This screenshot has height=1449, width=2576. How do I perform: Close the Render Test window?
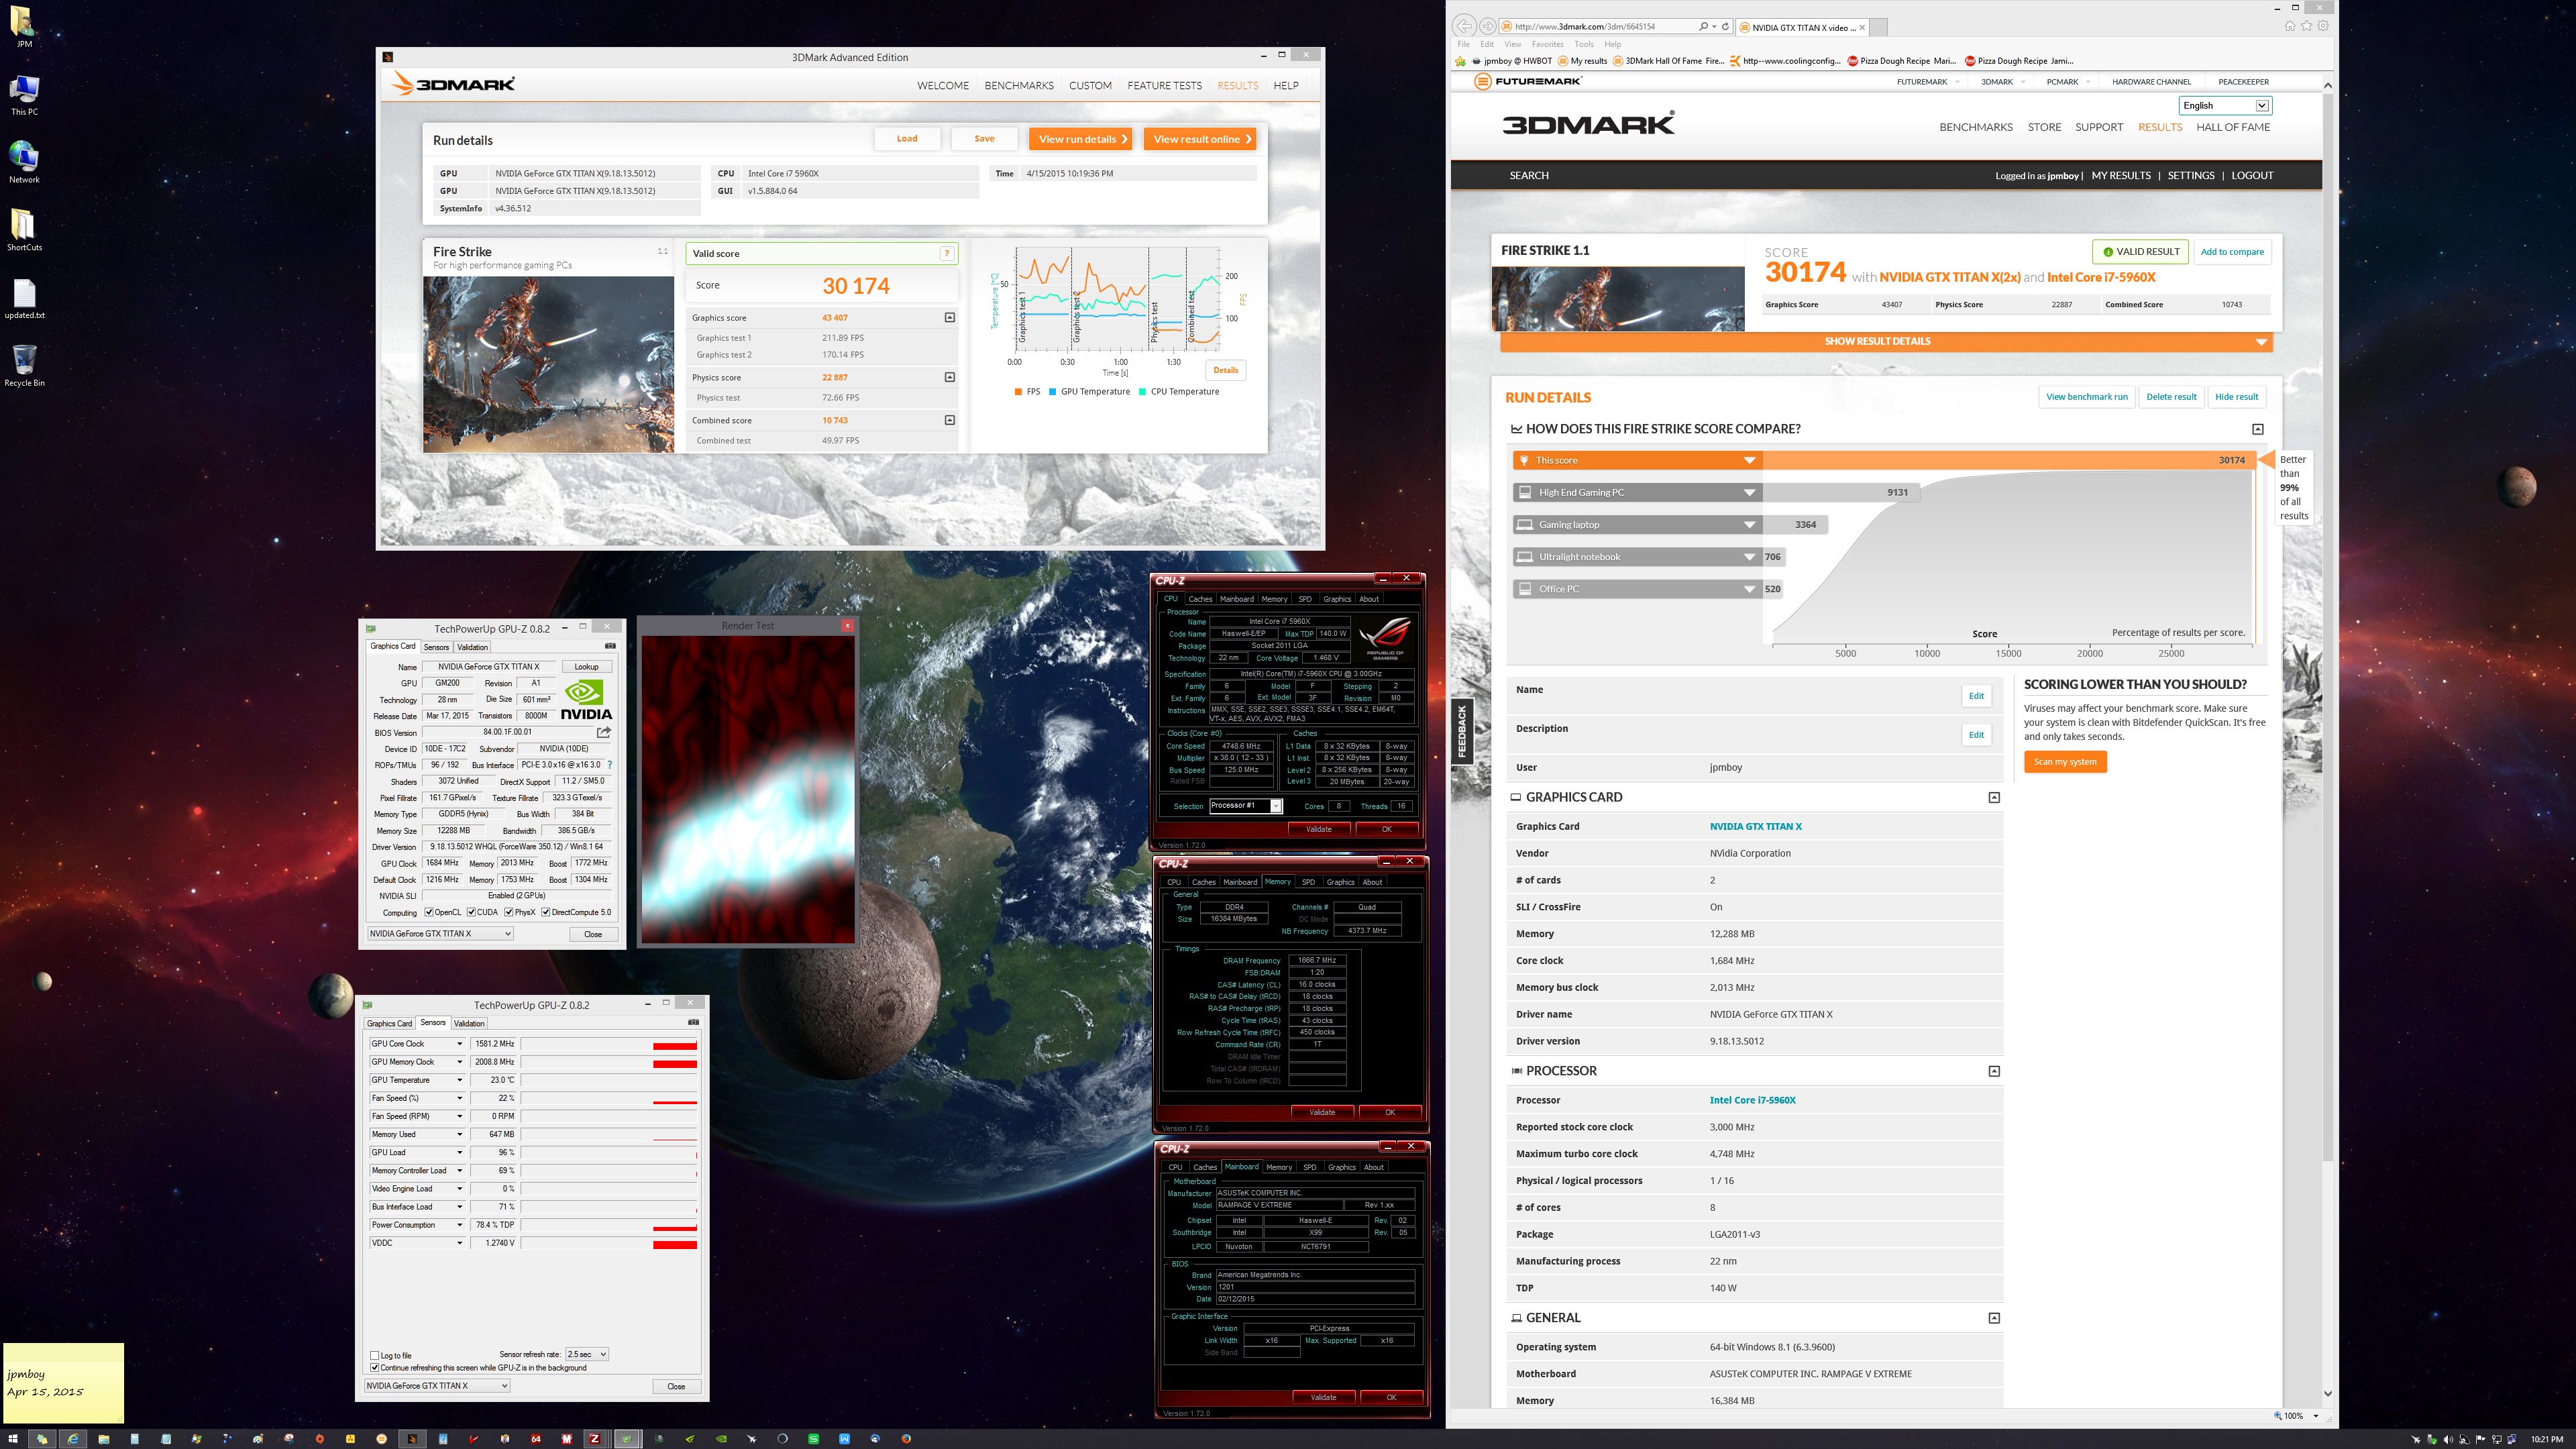pyautogui.click(x=847, y=626)
